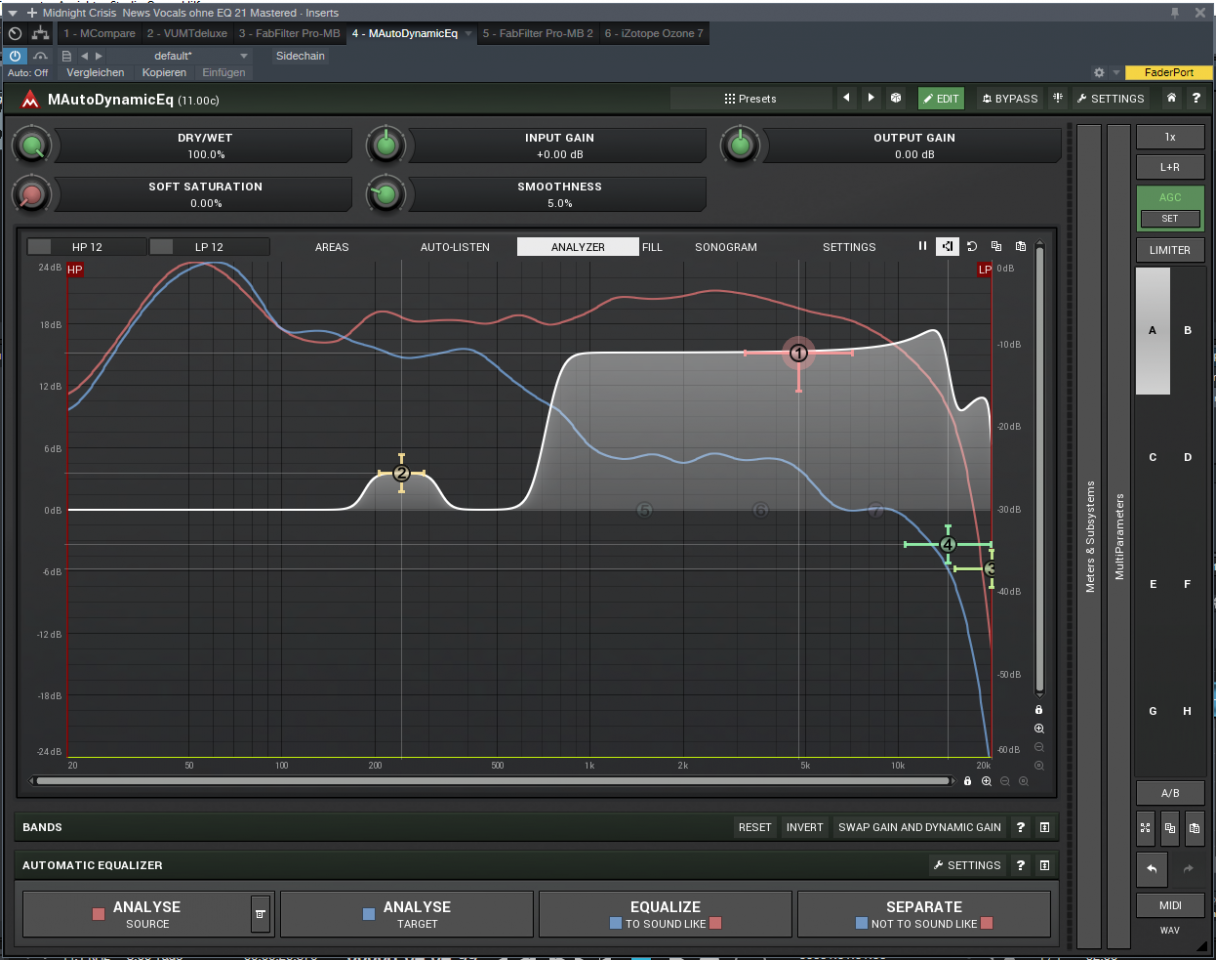Expand the MultiParameters panel
The image size is (1216, 960).
point(1119,536)
